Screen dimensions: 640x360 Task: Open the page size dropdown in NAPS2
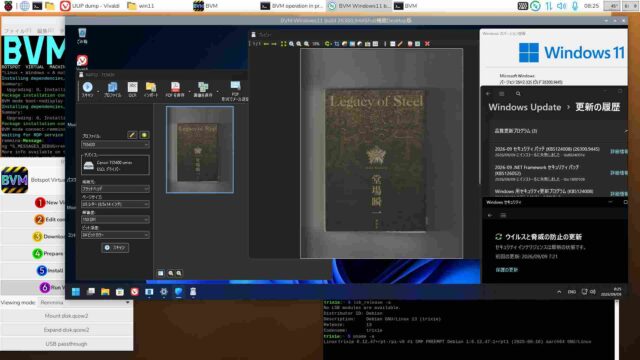point(115,204)
